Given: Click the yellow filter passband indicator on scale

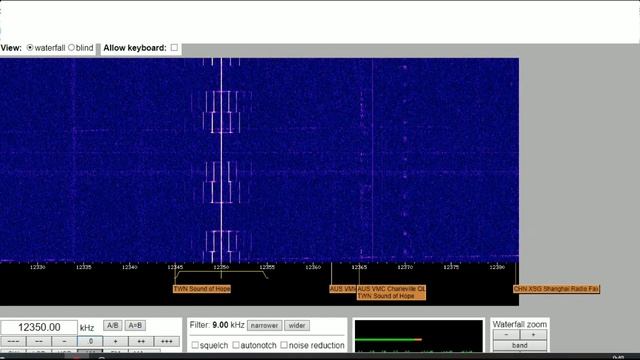Looking at the screenshot, I should pyautogui.click(x=221, y=274).
